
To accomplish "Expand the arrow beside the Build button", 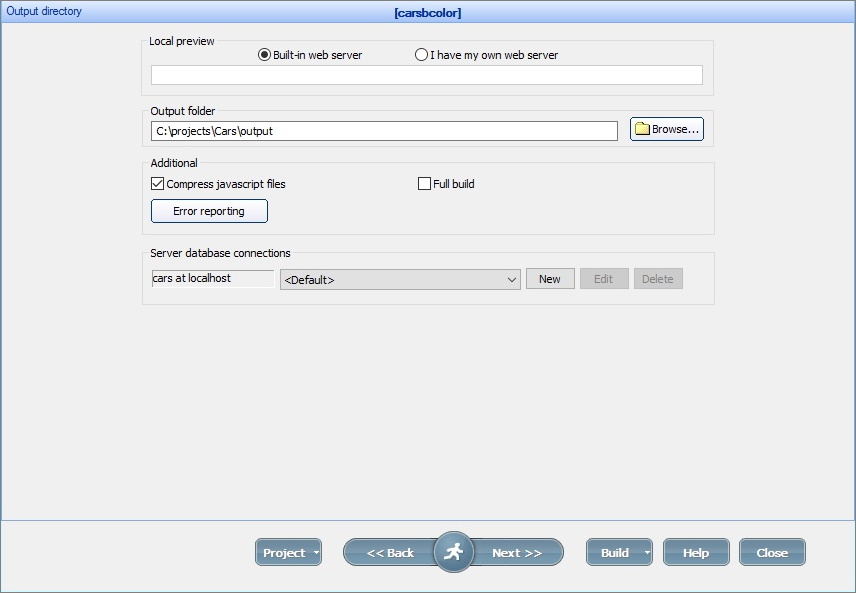I will tap(648, 553).
